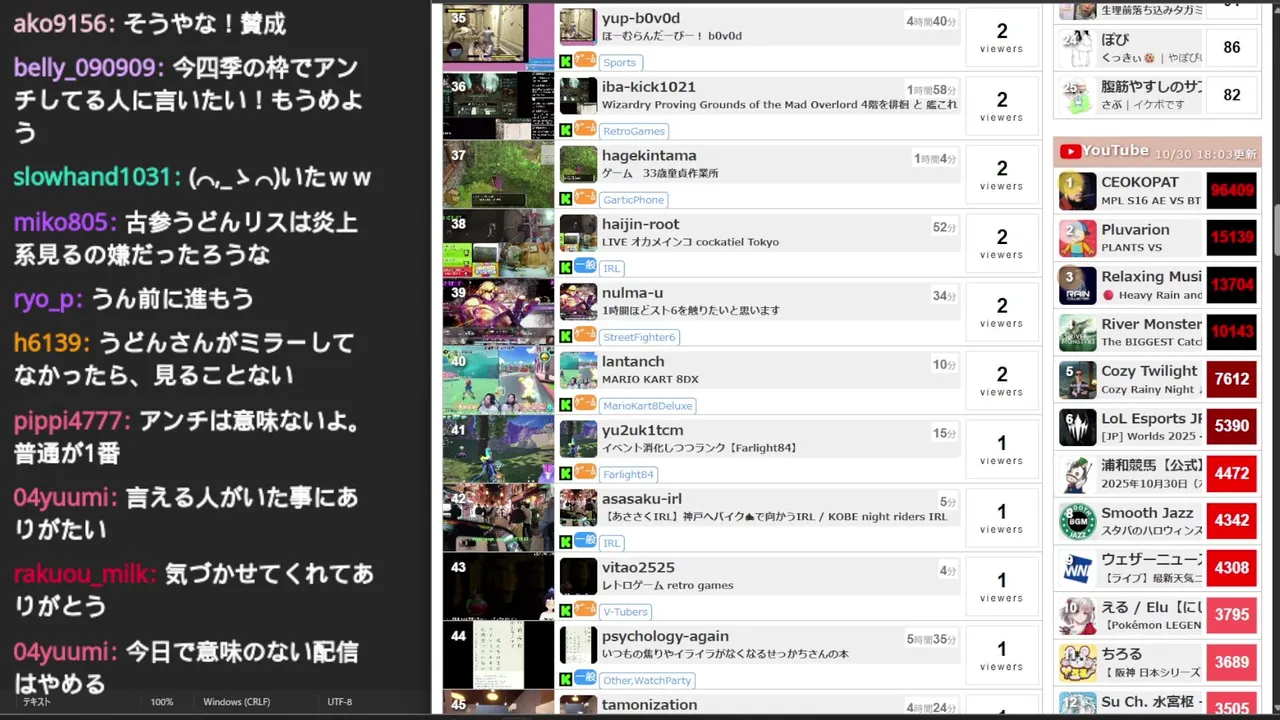
Task: Select the Other,WatchParty category tag
Action: 647,680
